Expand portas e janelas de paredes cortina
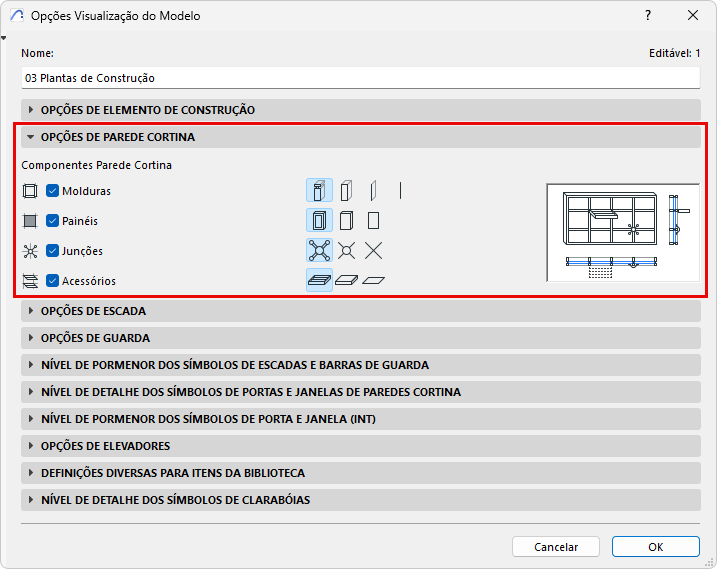Screen dimensions: 717x569 pos(361,392)
